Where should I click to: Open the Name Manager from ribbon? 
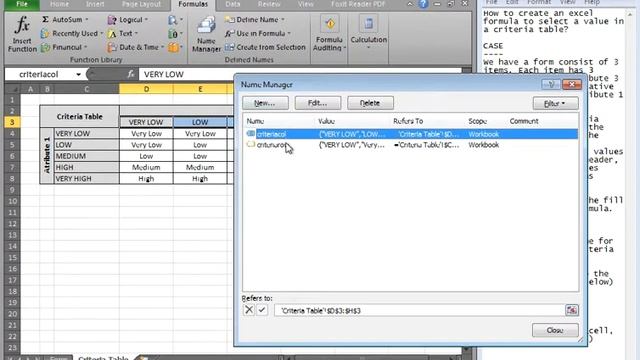click(x=206, y=34)
